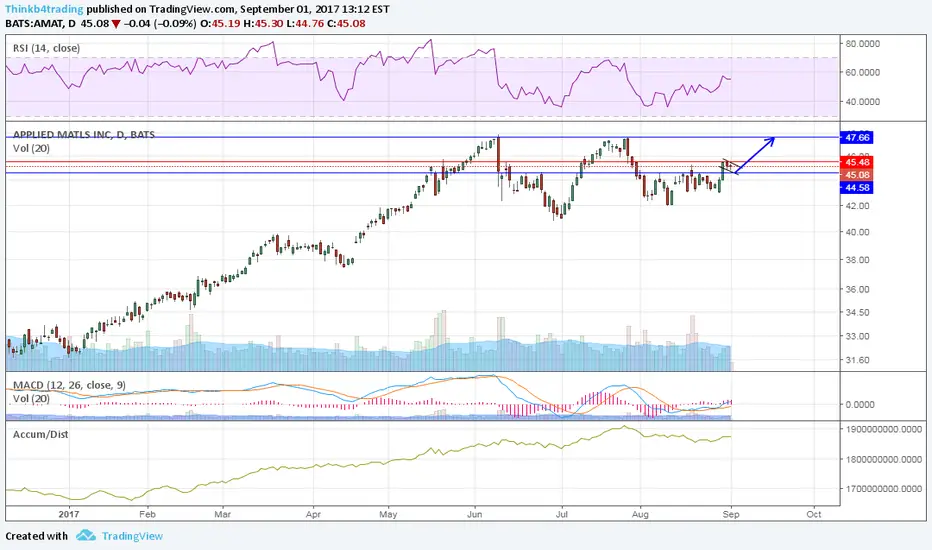Select the APPLIED MATLS INC, D, BATS title

tap(84, 134)
